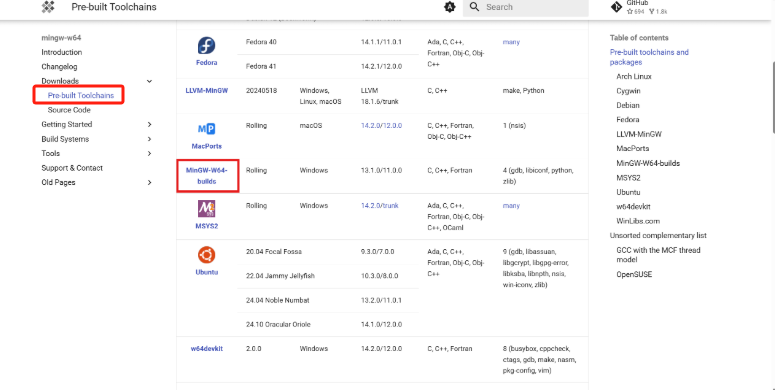
Task: Jump to Debian in contents
Action: pos(628,105)
